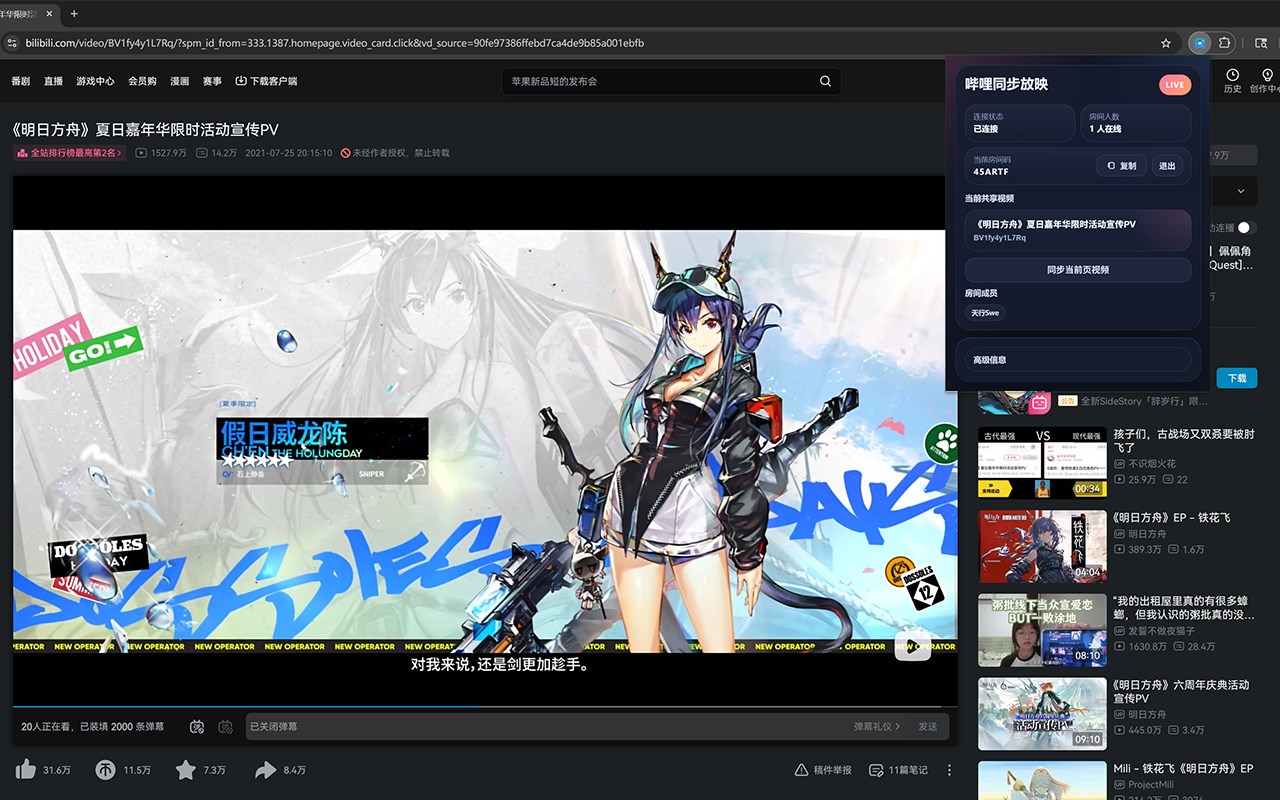Toggle the auto-play 自动连播 switch
Viewport: 1280px width, 800px height.
(x=1246, y=228)
